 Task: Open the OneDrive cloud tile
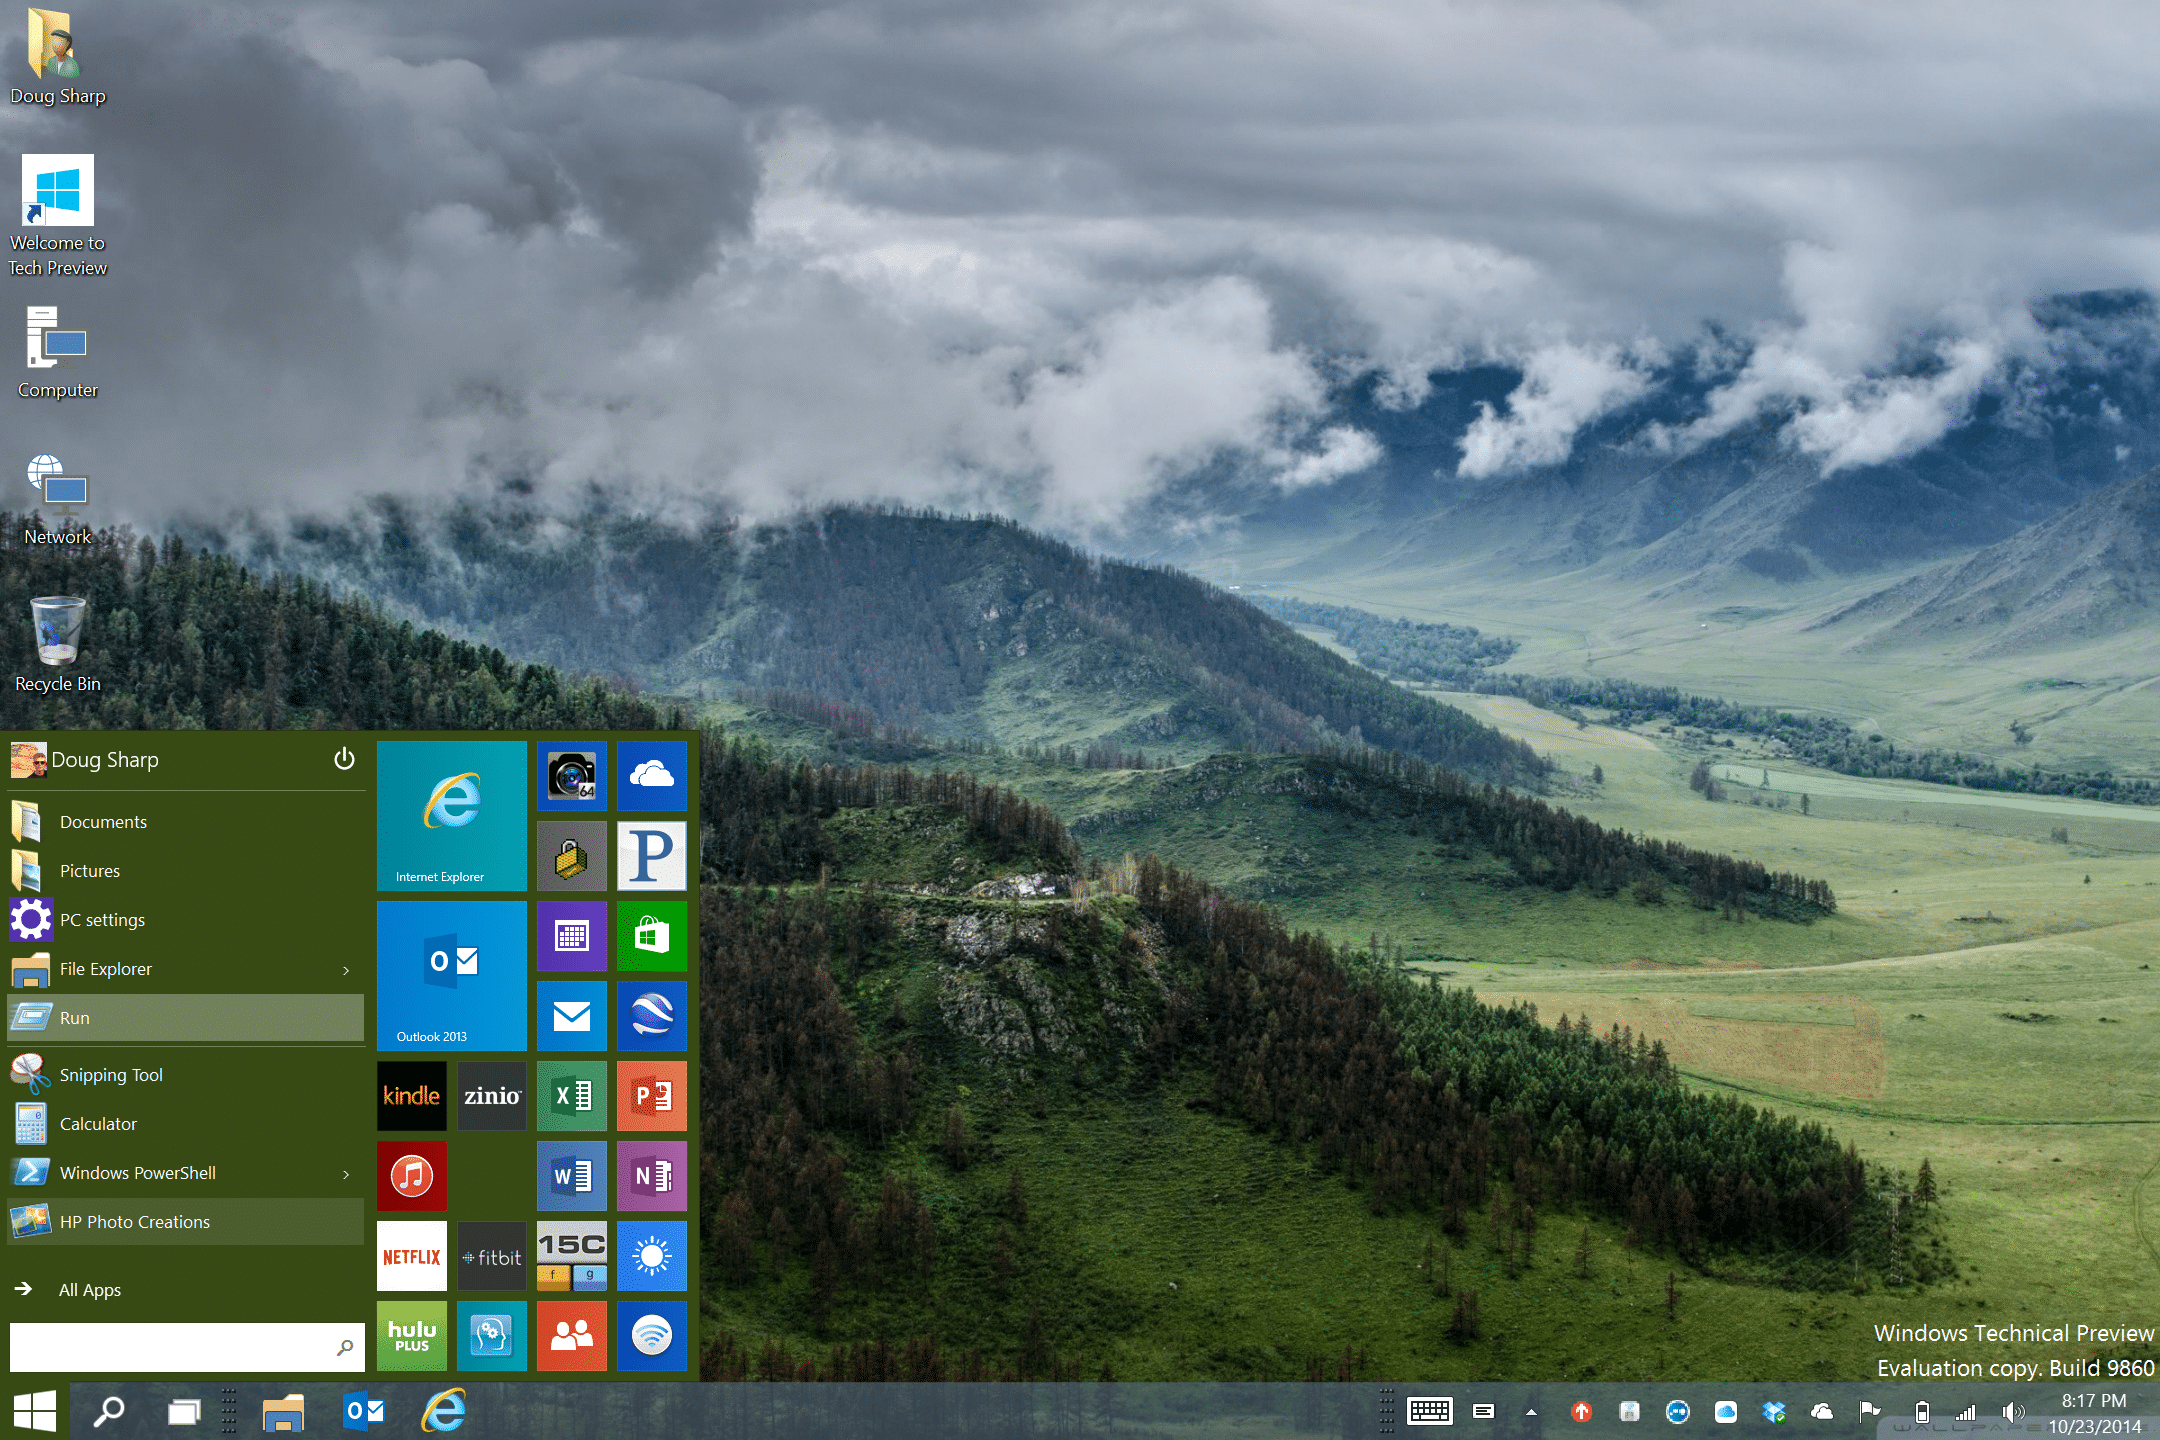[x=652, y=776]
